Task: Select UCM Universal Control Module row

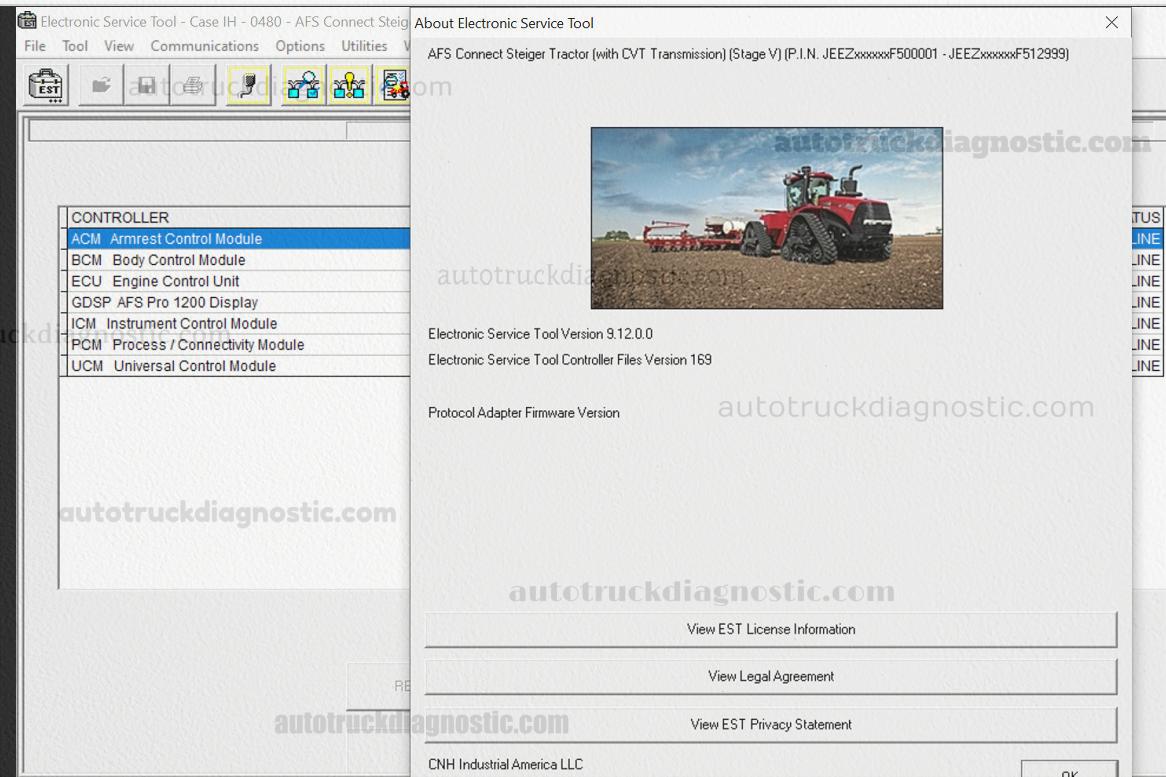Action: pyautogui.click(x=238, y=366)
